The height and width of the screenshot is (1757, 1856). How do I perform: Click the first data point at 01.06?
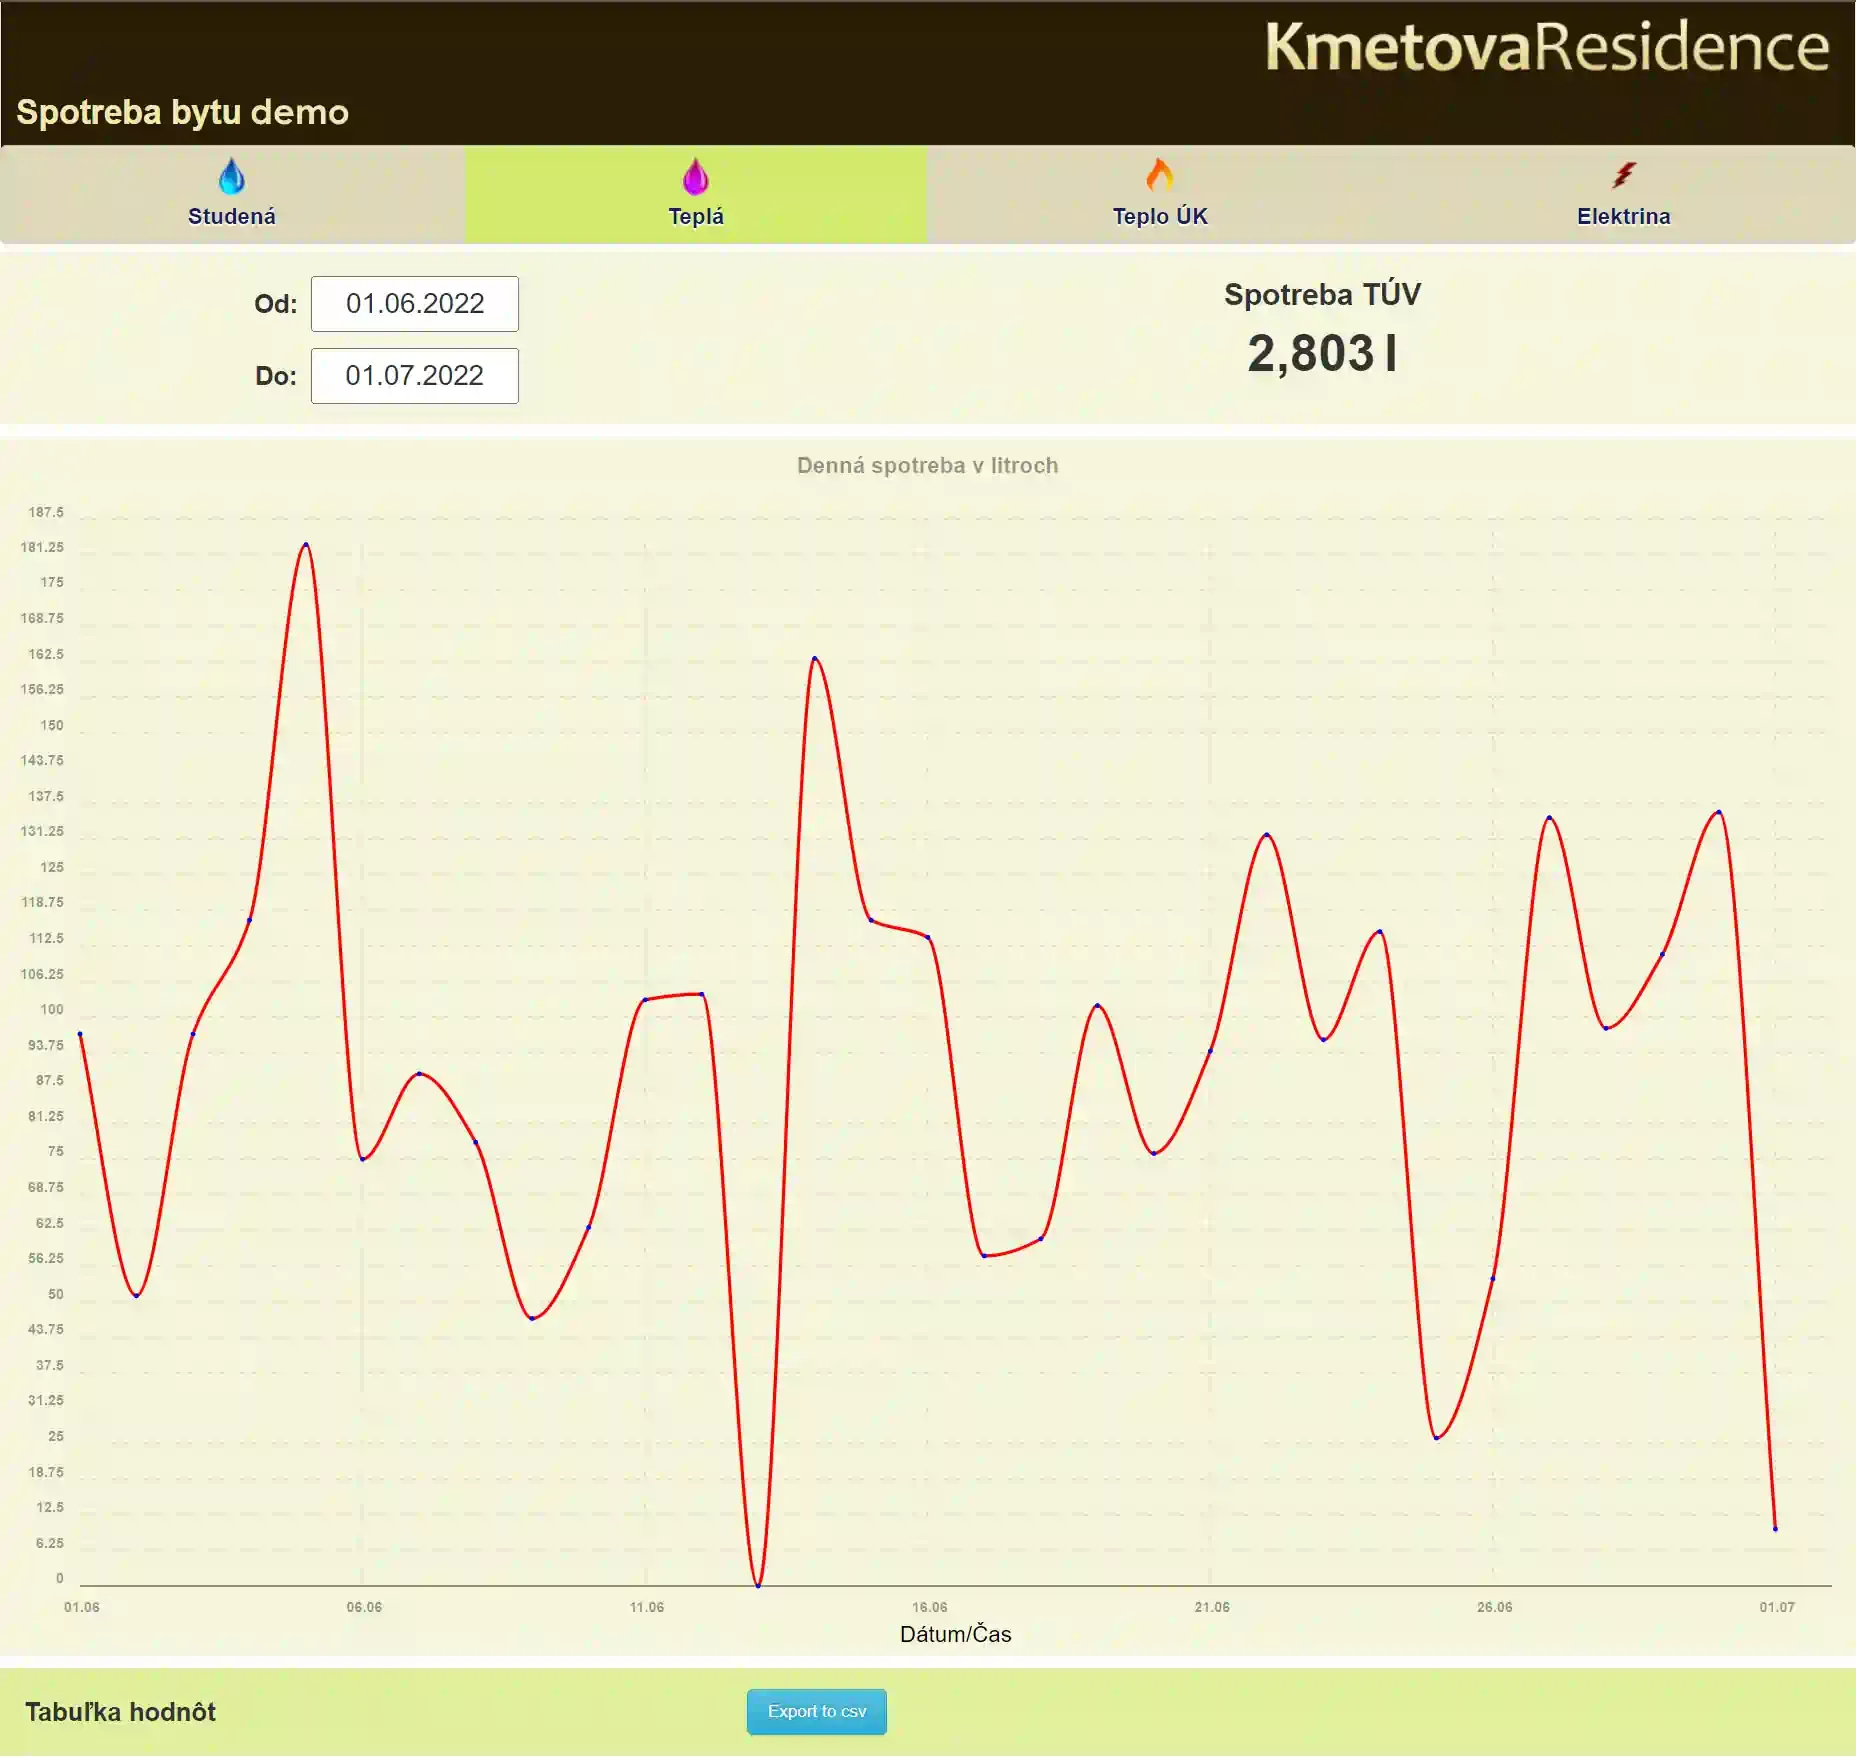[80, 1034]
